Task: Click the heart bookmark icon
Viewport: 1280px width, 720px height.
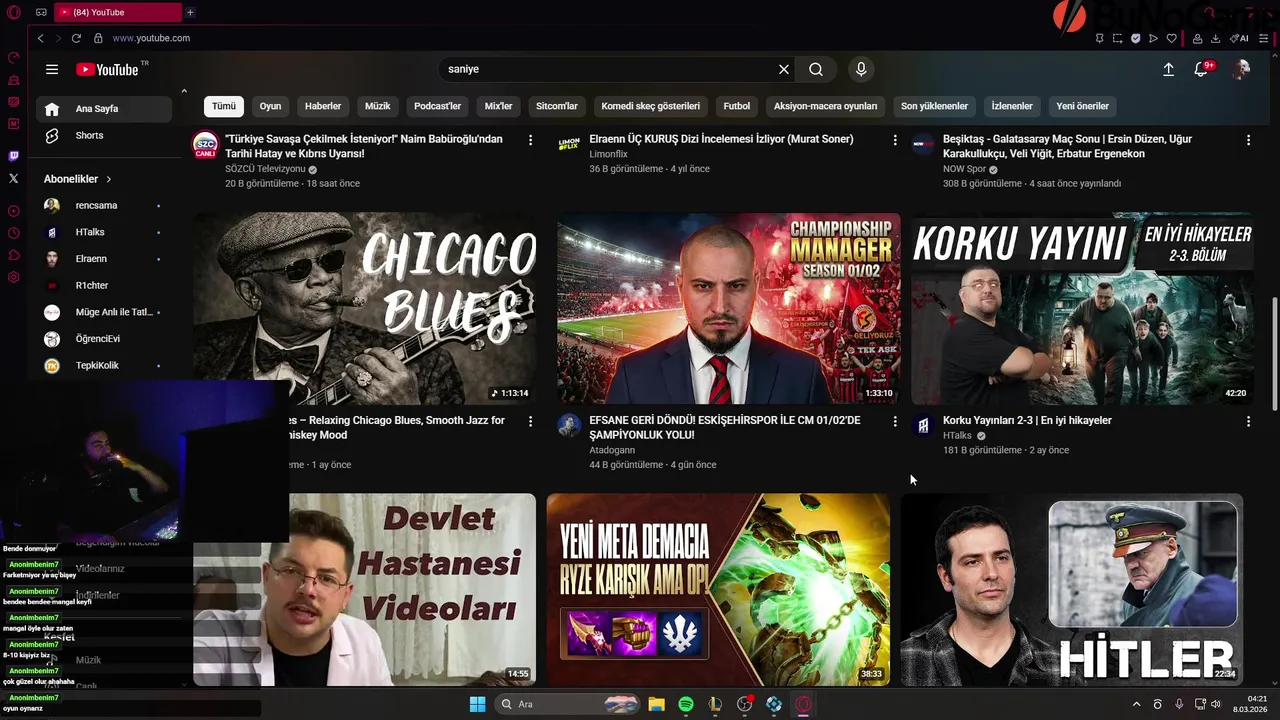Action: [x=1171, y=38]
